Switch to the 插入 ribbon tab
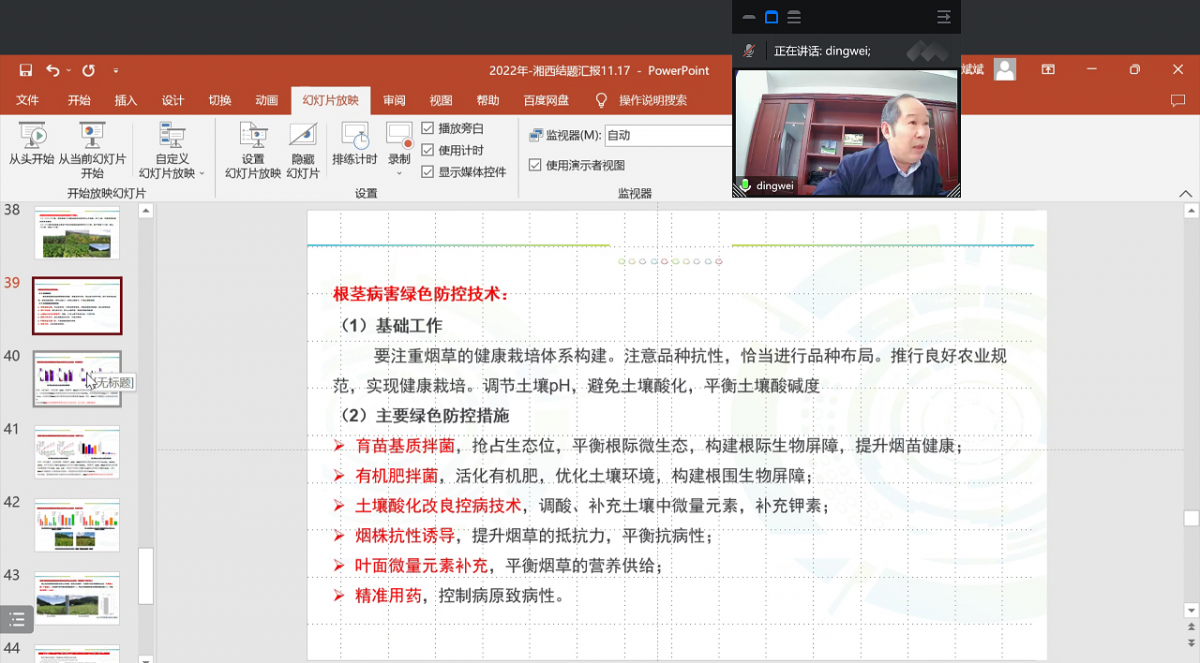 (x=126, y=101)
